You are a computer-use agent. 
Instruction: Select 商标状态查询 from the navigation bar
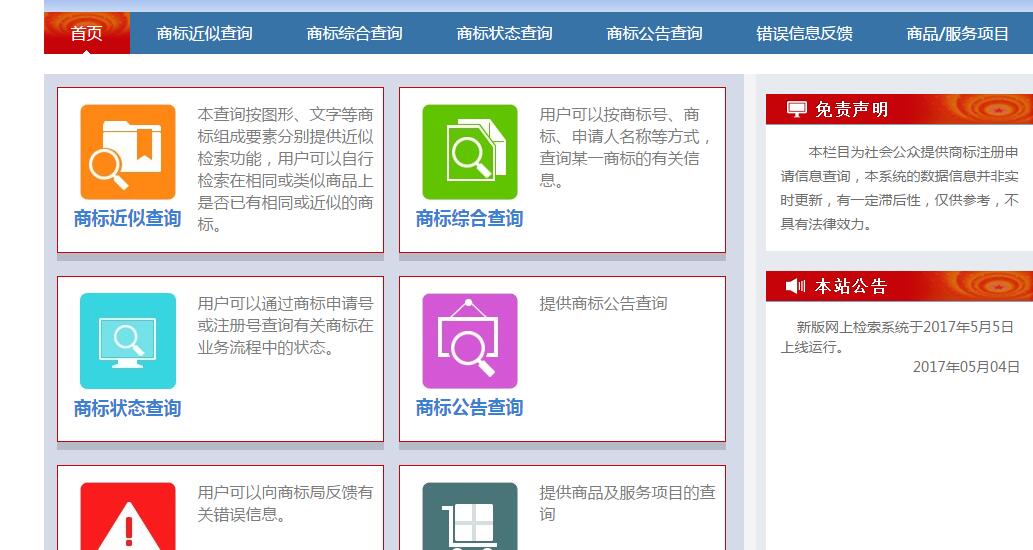pyautogui.click(x=504, y=33)
